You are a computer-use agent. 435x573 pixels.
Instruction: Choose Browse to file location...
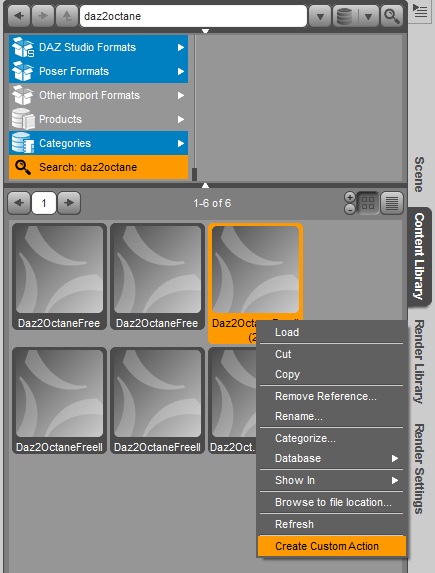(x=332, y=502)
